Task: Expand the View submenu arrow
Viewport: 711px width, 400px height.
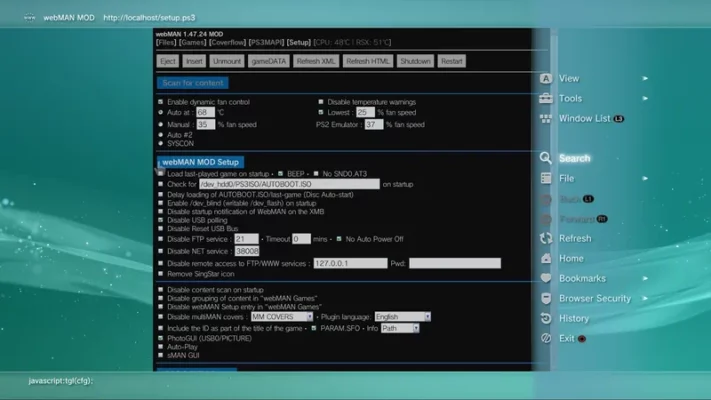Action: point(645,78)
